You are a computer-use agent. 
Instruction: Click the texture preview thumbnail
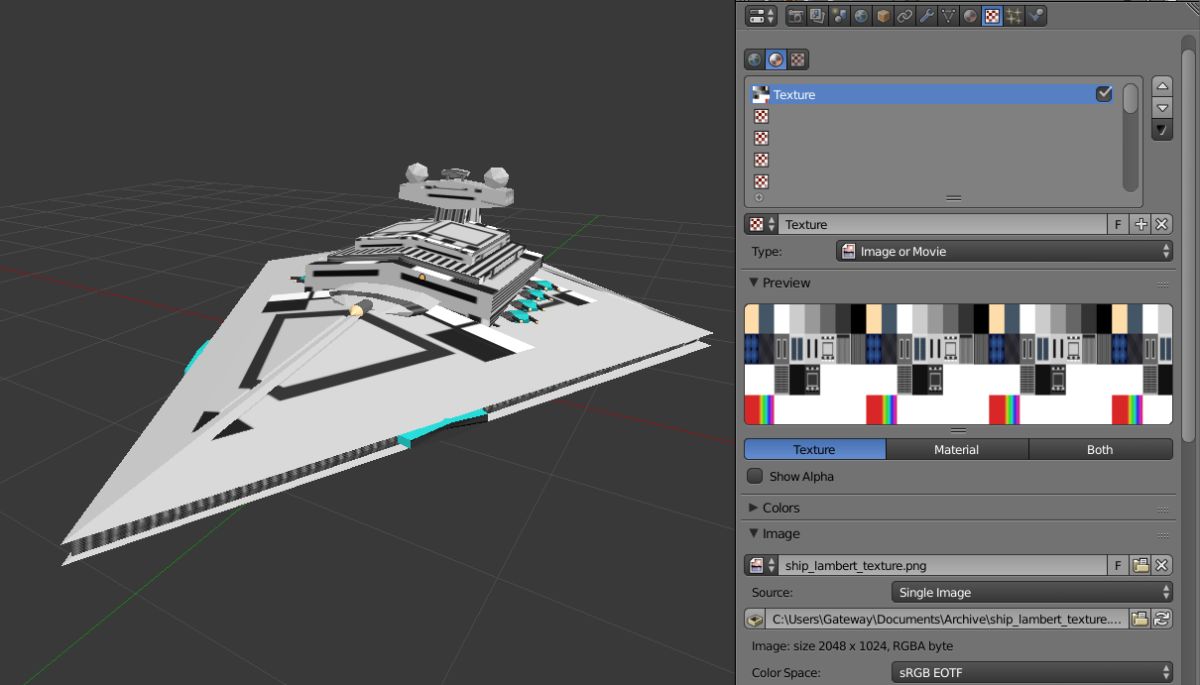click(958, 364)
